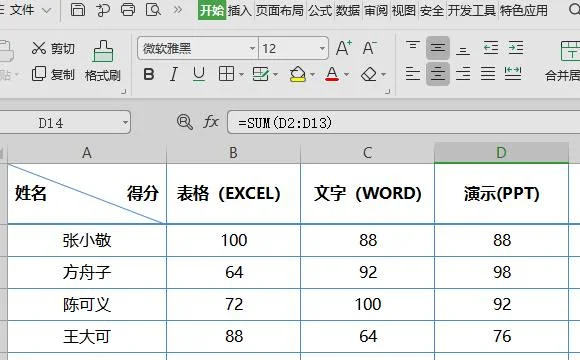The height and width of the screenshot is (360, 580).
Task: Open the 视图 tab
Action: point(404,10)
